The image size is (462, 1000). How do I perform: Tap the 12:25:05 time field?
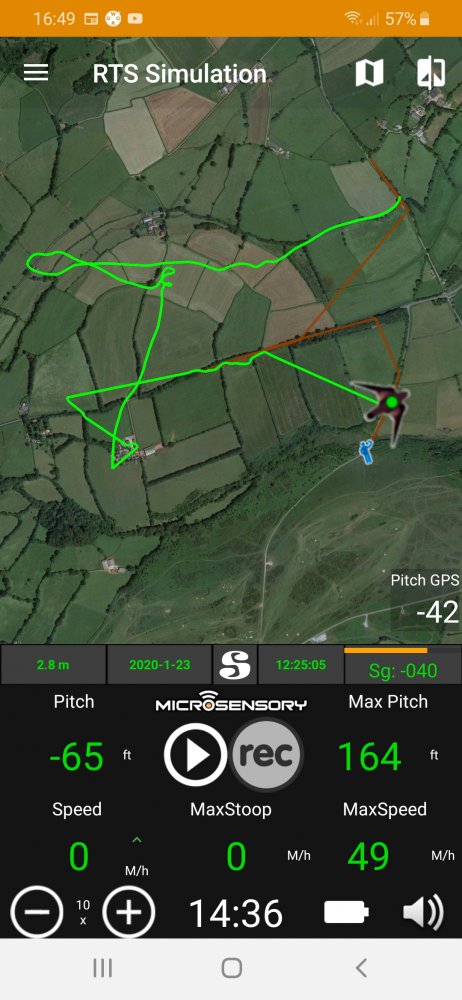tap(301, 665)
